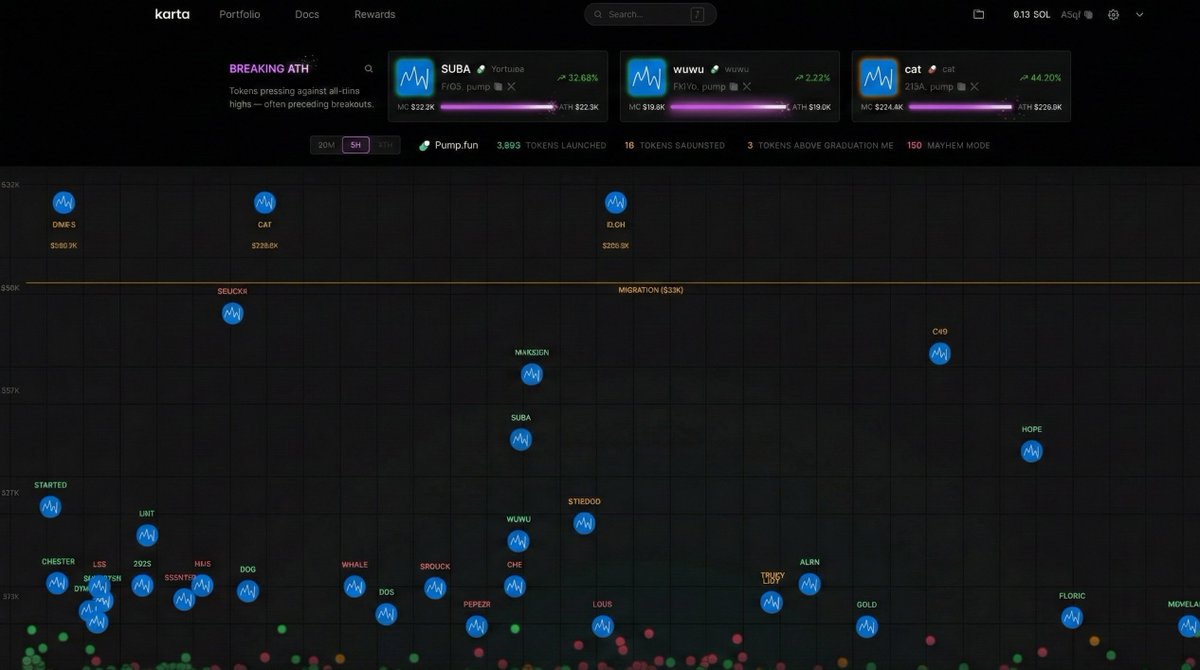This screenshot has height=670, width=1200.
Task: Open the GOLD token bubble
Action: point(867,627)
